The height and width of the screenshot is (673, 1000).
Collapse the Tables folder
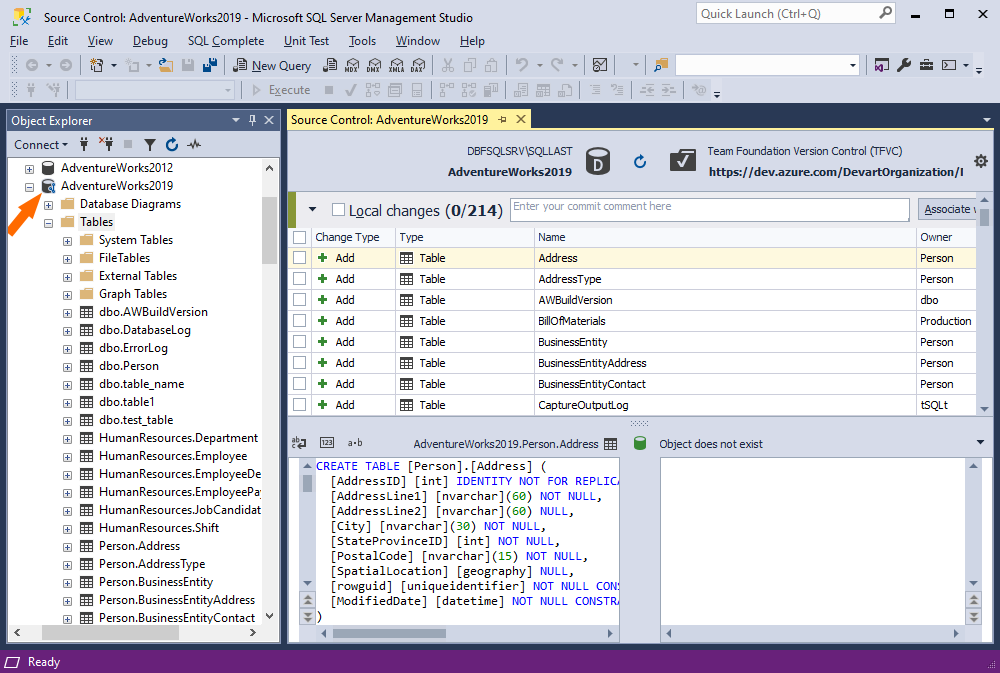pyautogui.click(x=48, y=223)
